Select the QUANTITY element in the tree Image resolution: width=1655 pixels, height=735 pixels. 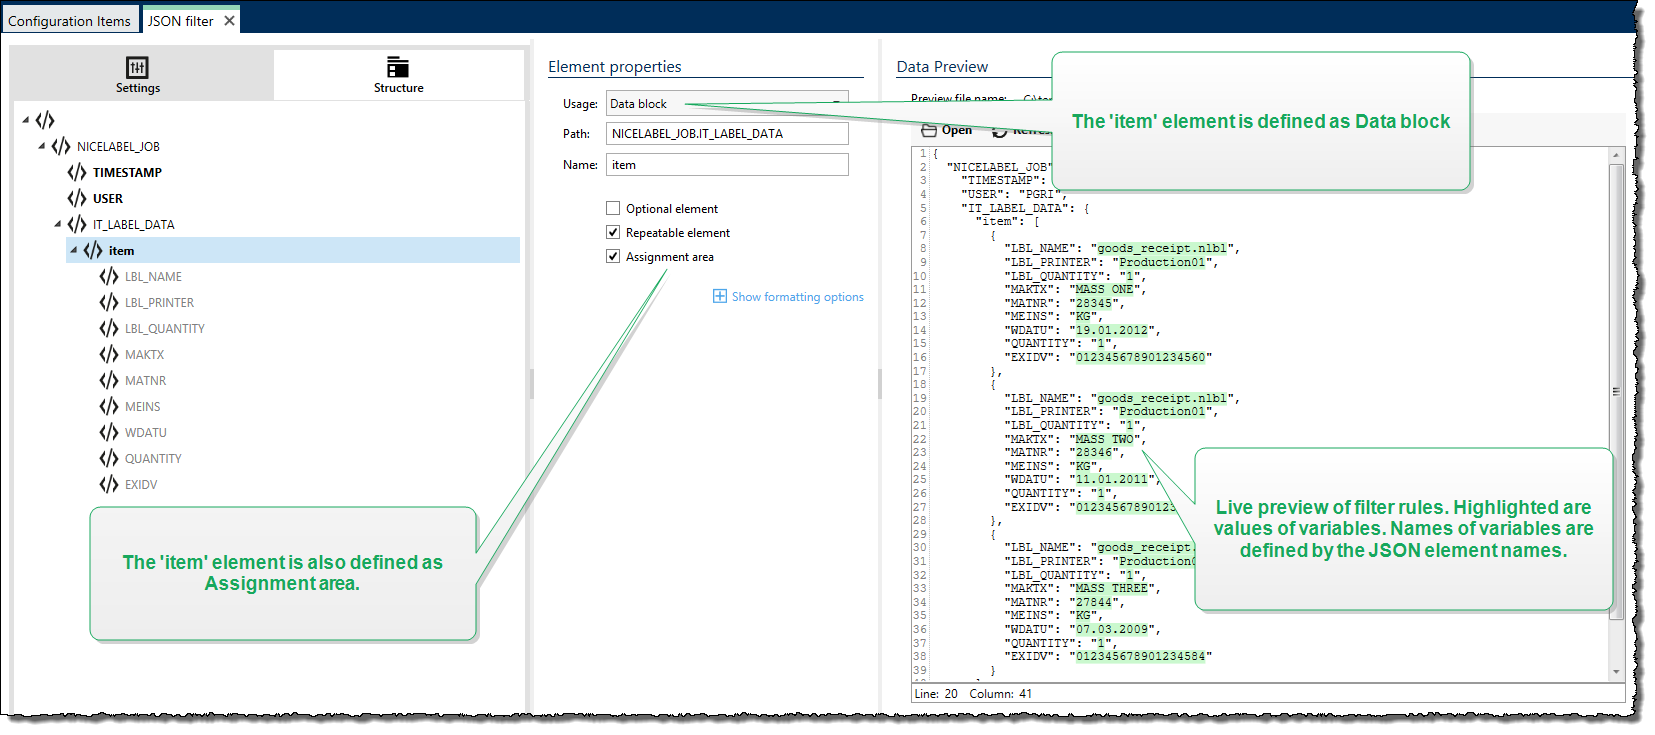[x=153, y=458]
